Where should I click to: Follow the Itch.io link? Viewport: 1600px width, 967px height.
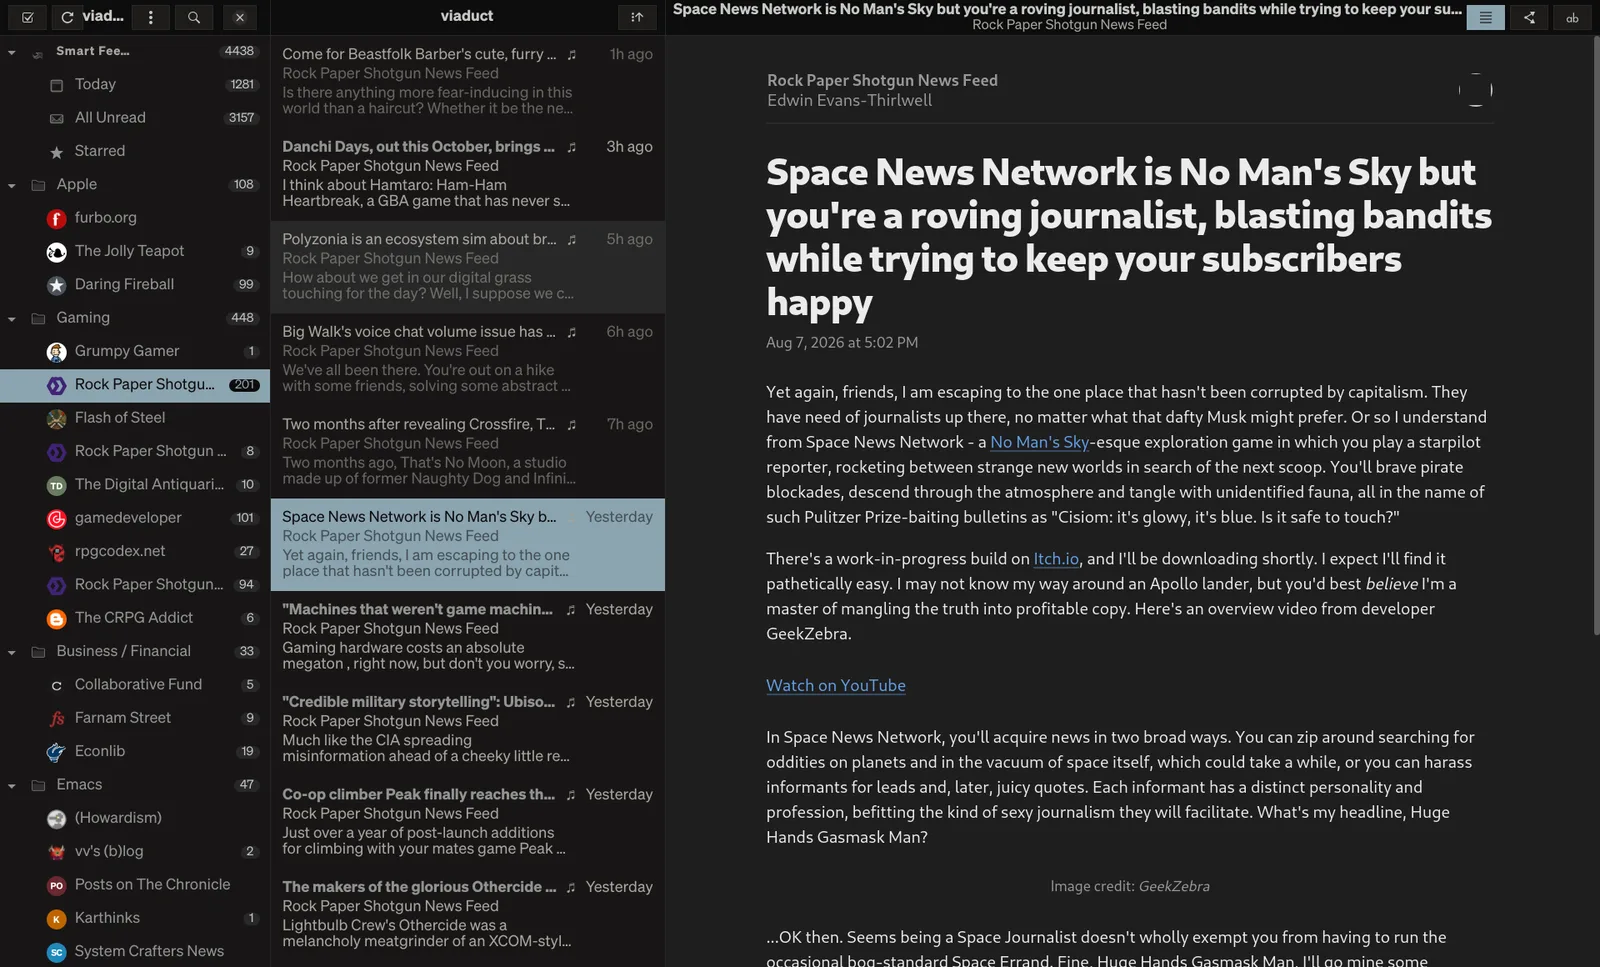click(x=1056, y=559)
